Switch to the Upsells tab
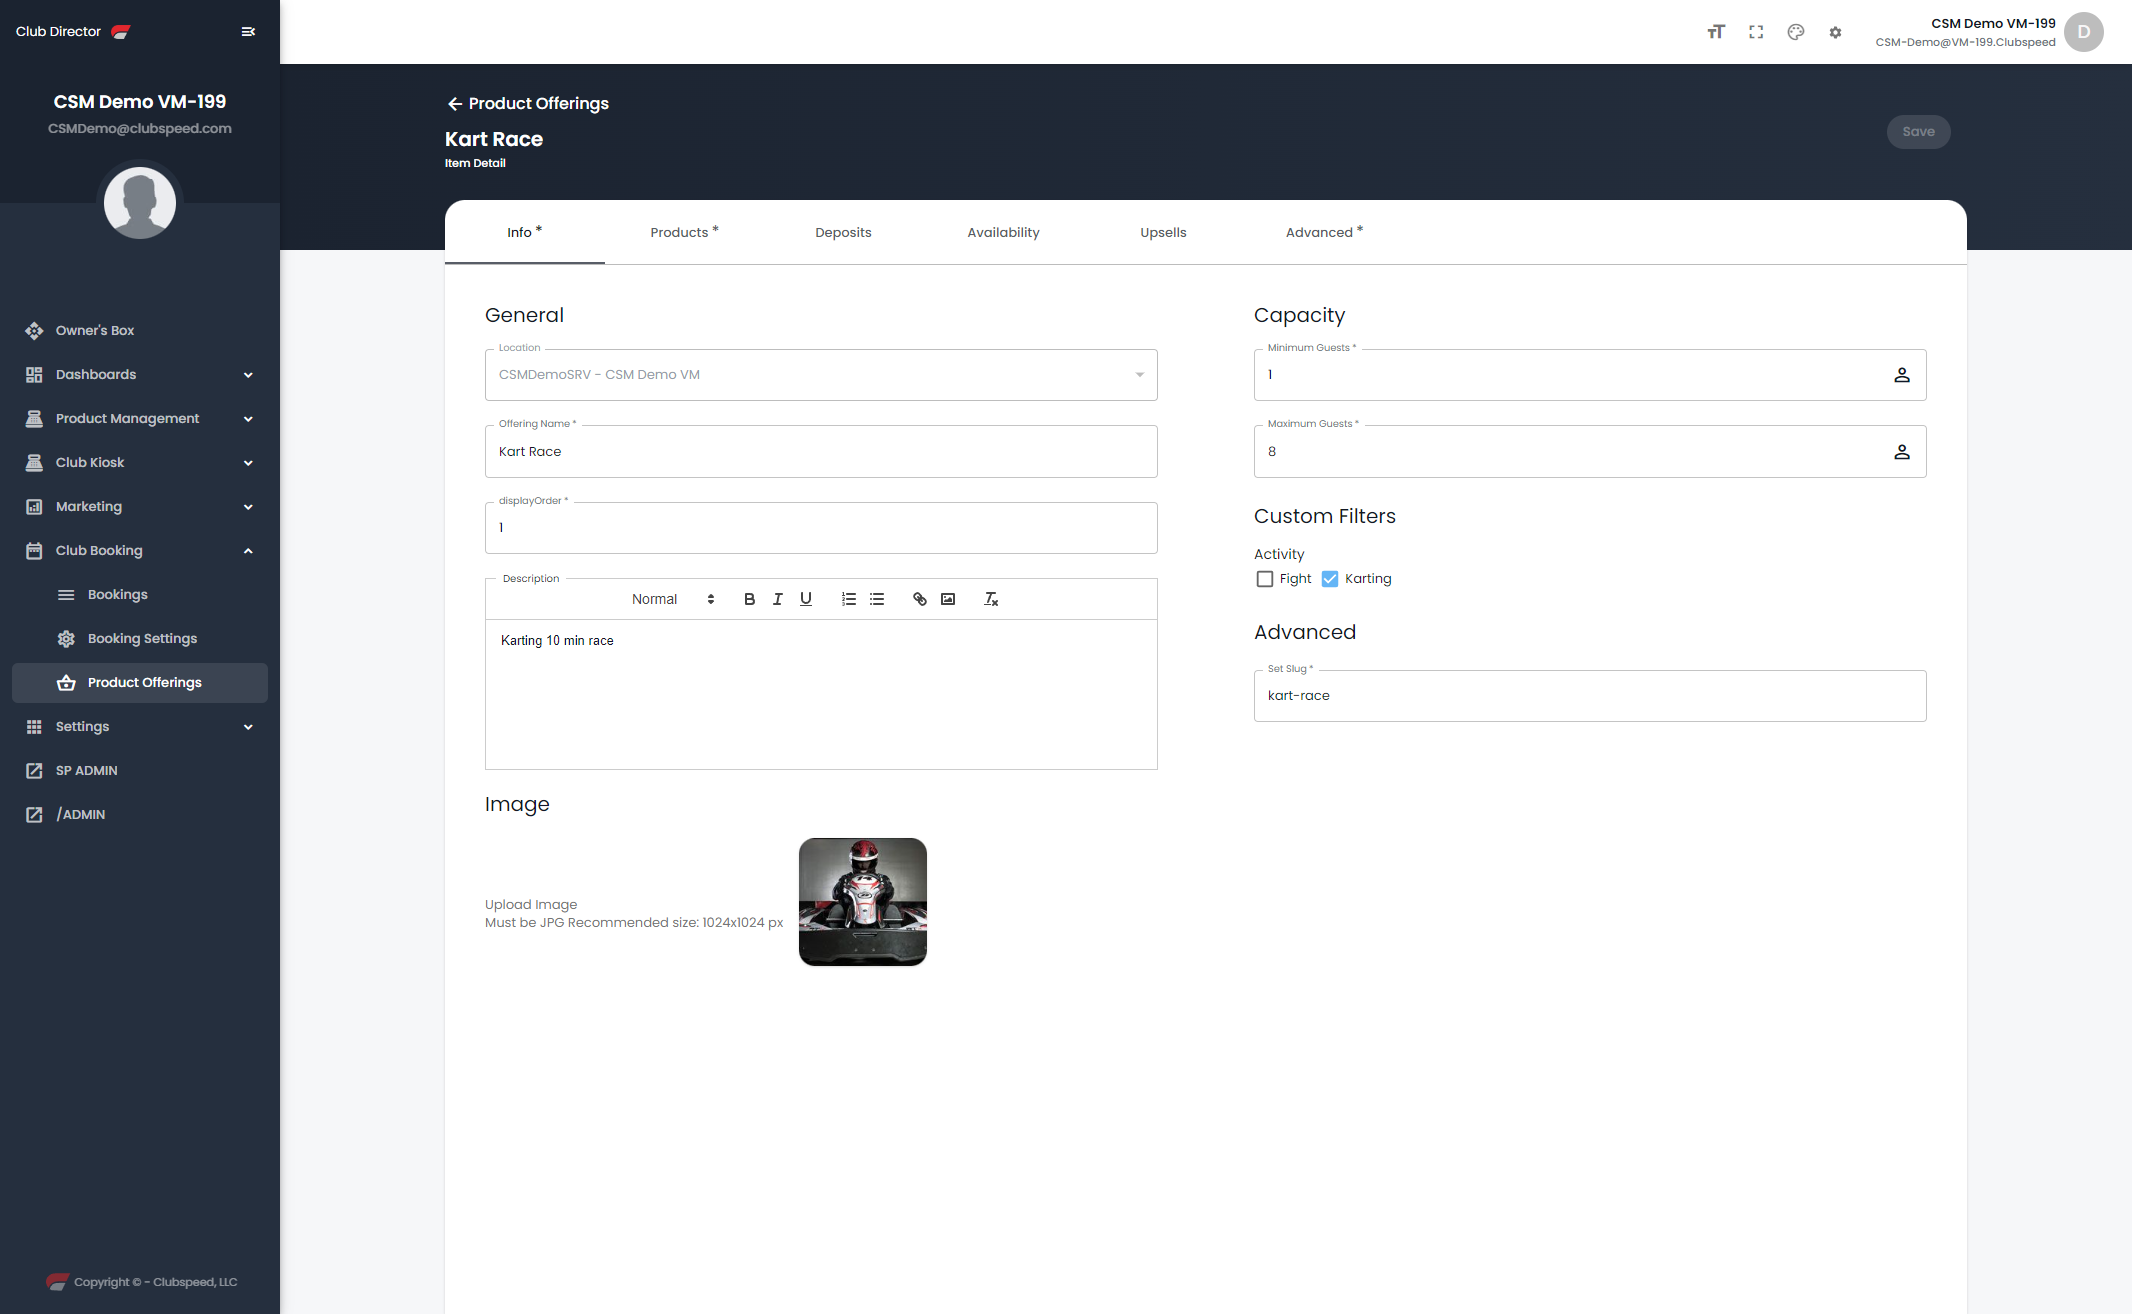Viewport: 2132px width, 1314px height. pos(1163,232)
